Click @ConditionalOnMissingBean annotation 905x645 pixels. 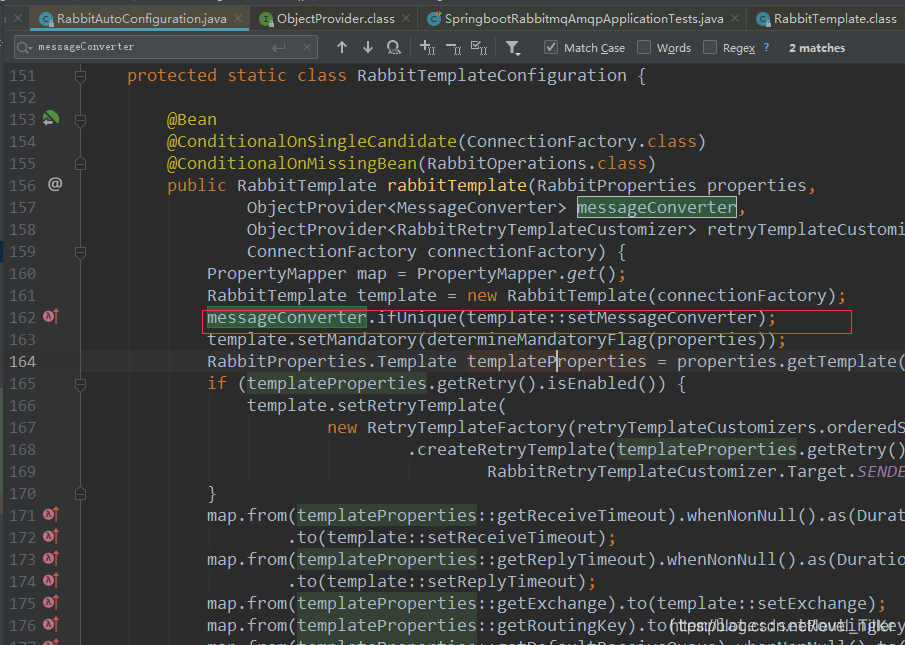pyautogui.click(x=291, y=163)
